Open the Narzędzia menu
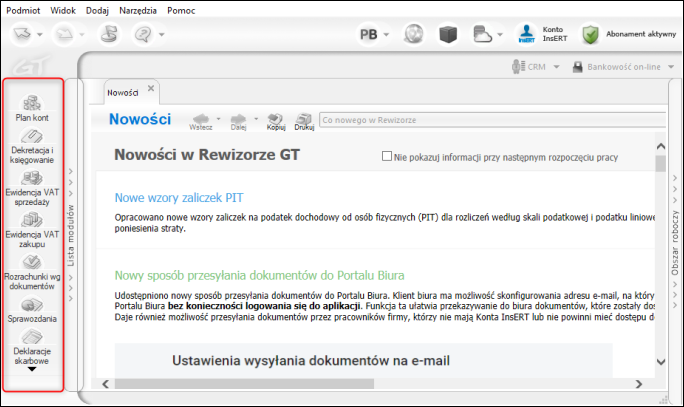Viewport: 684px width, 407px height. [x=138, y=10]
